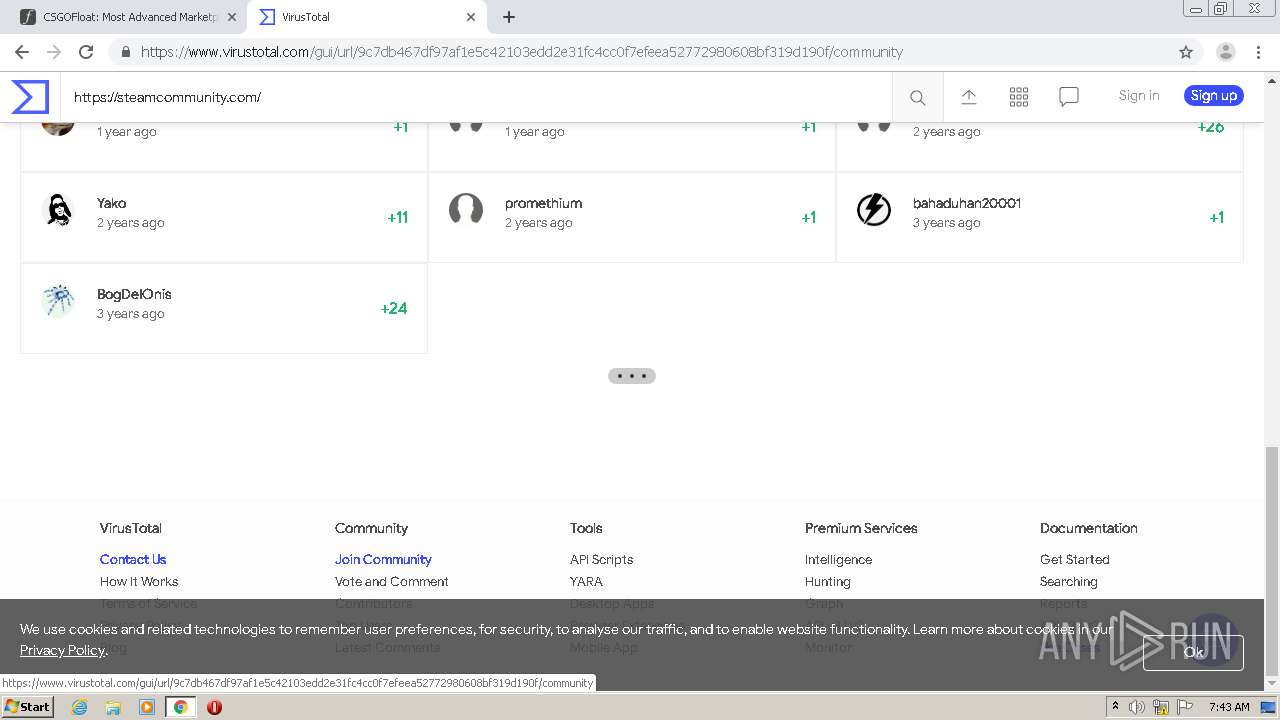Click the steamcommunity URL search field
This screenshot has width=1280, height=720.
pyautogui.click(x=476, y=97)
